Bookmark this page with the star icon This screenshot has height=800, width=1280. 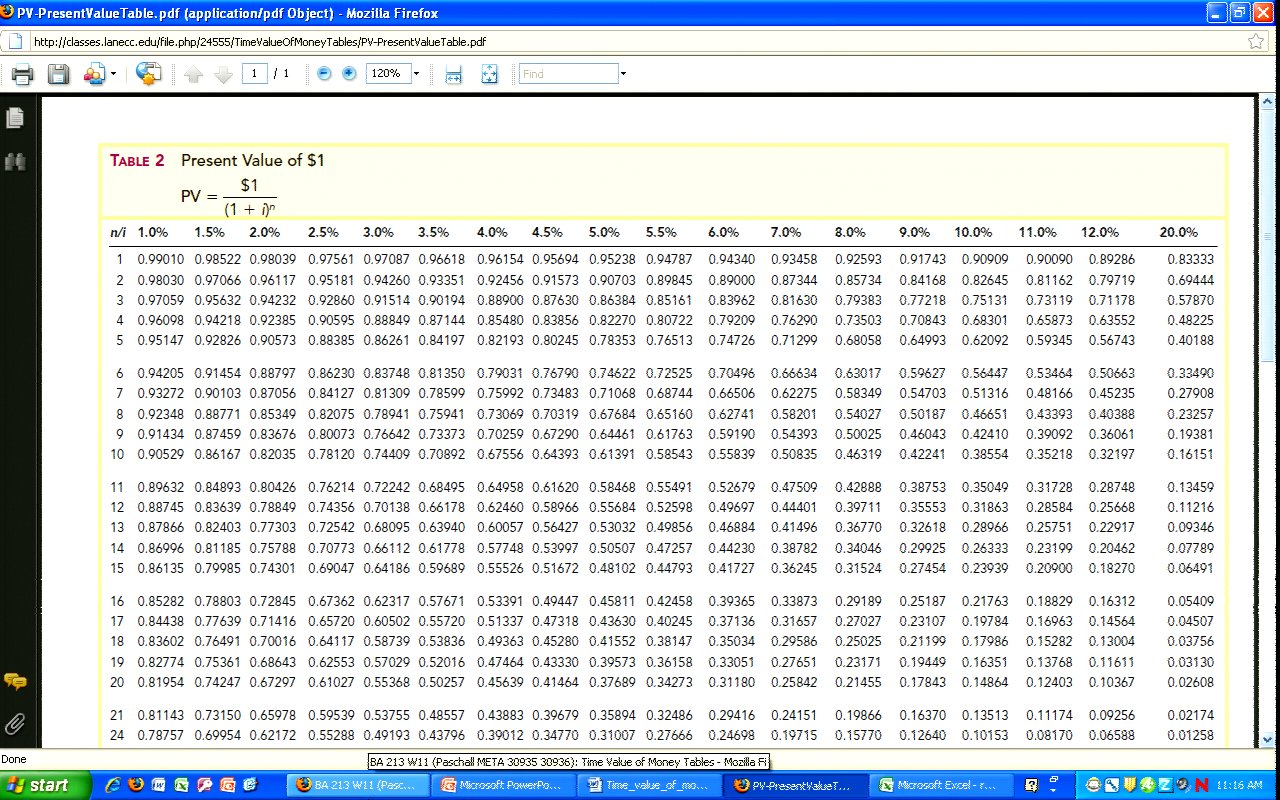[x=1256, y=42]
